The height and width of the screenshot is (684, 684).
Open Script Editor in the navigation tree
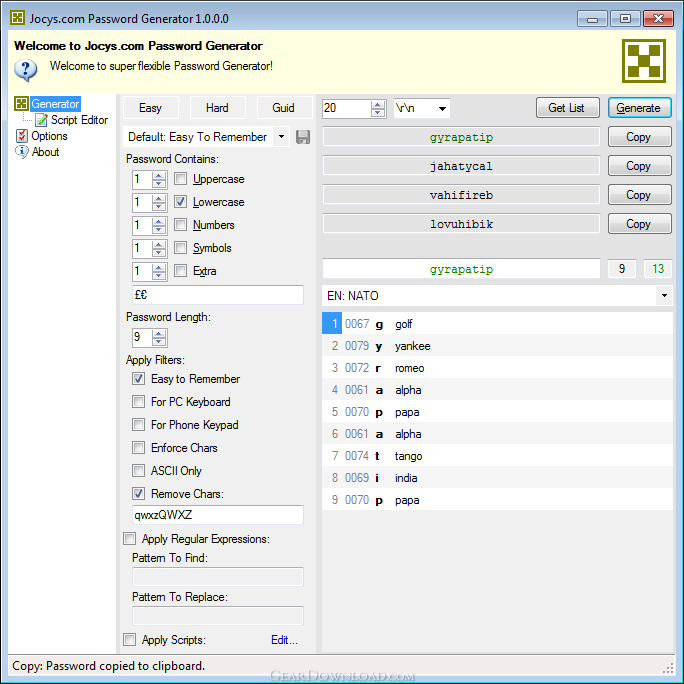click(x=79, y=120)
